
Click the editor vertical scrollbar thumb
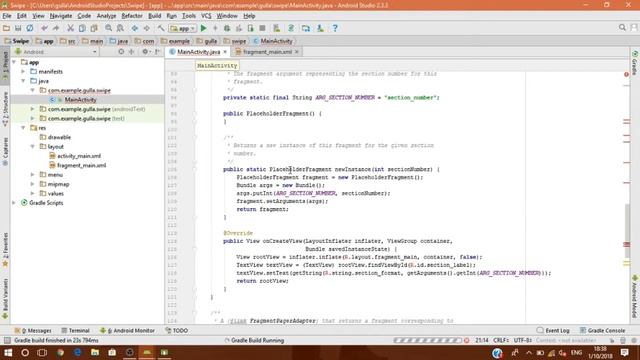tap(627, 231)
